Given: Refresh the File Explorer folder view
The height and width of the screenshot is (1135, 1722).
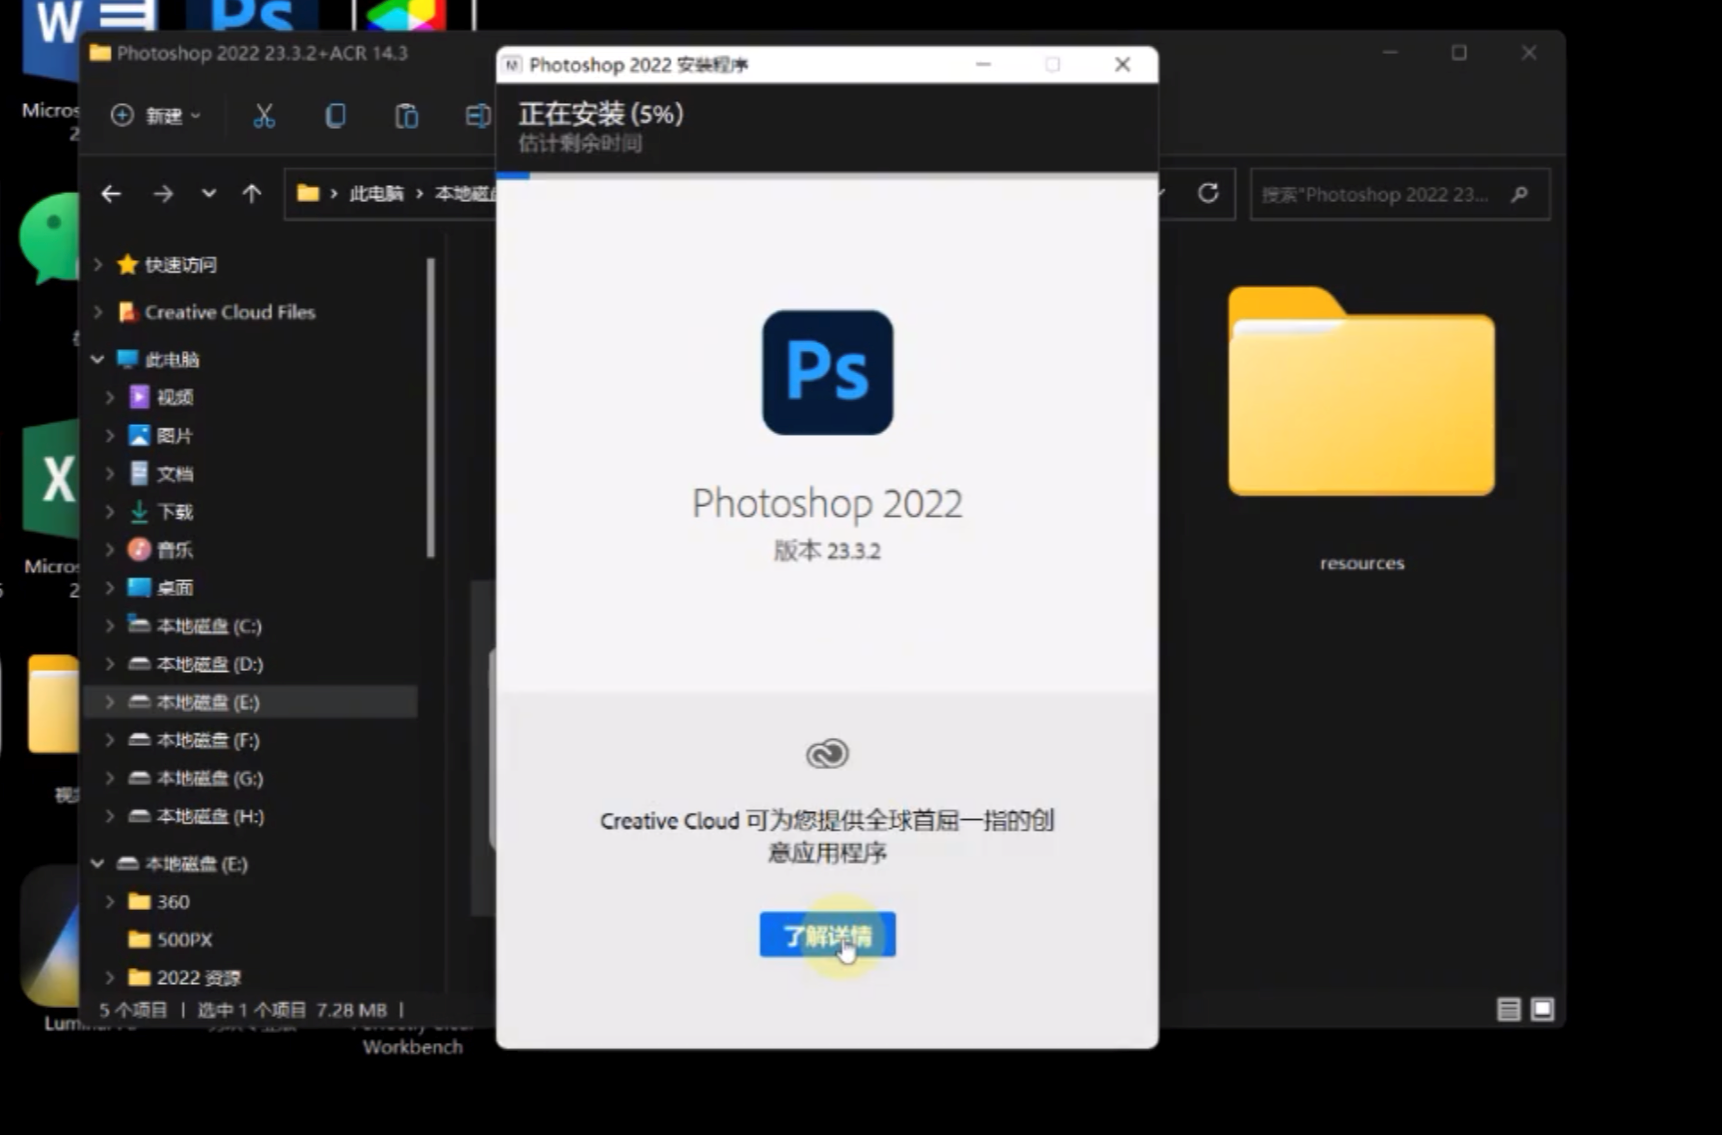Looking at the screenshot, I should tap(1208, 193).
